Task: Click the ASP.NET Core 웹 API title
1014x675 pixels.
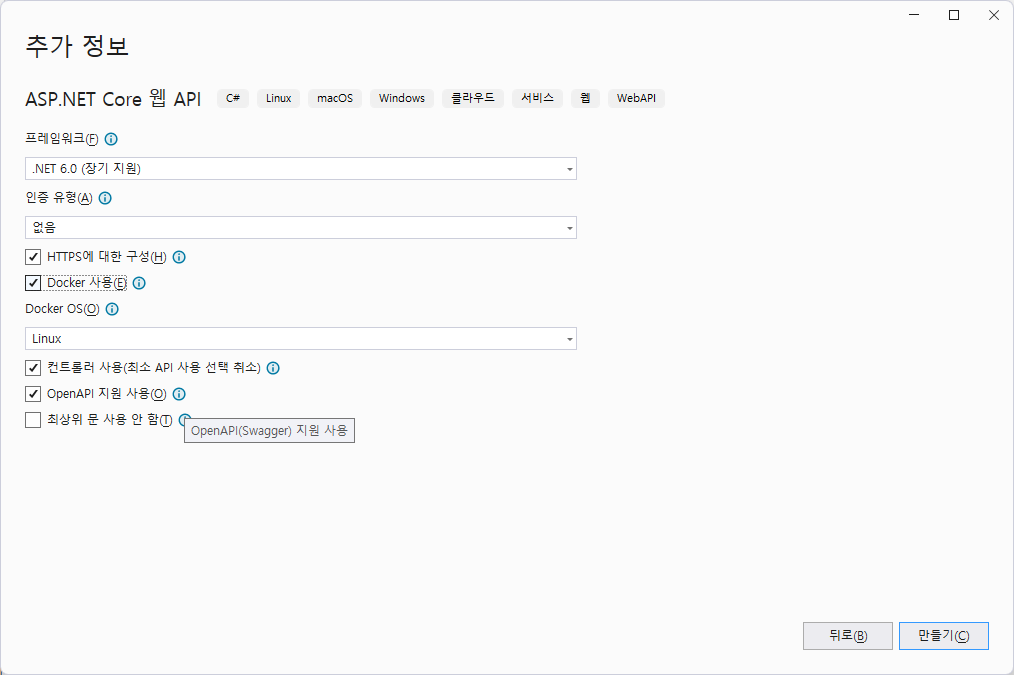Action: click(113, 99)
